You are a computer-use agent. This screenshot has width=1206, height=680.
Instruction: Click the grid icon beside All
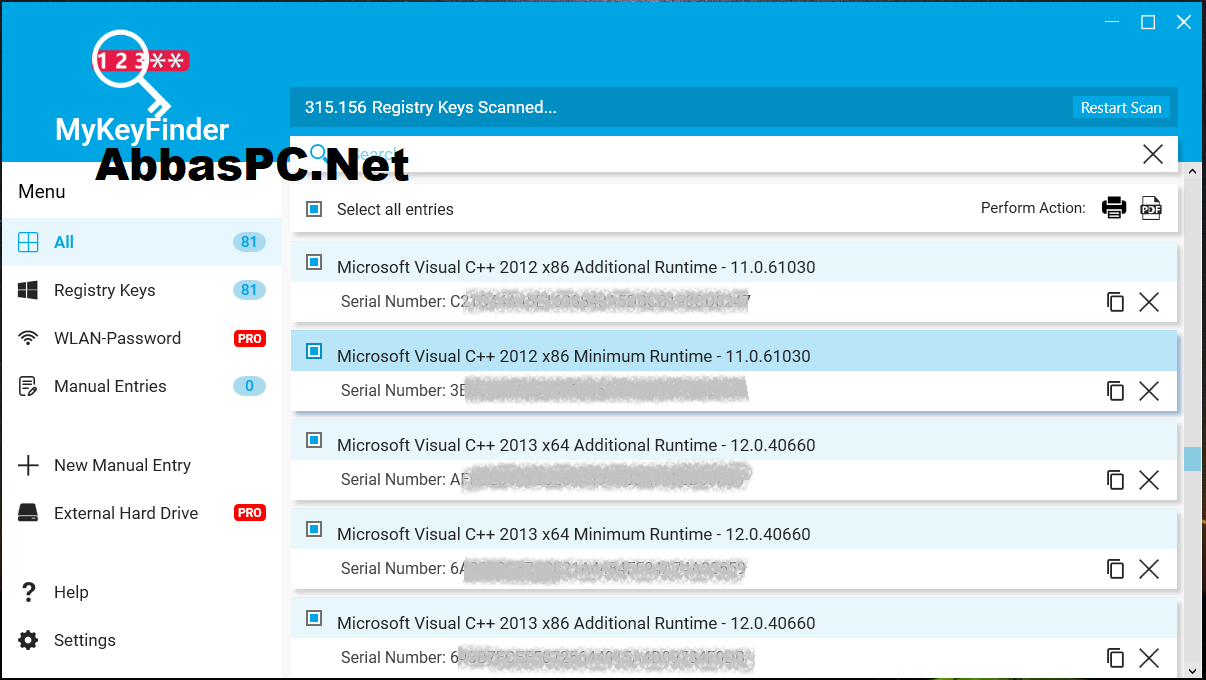(28, 242)
